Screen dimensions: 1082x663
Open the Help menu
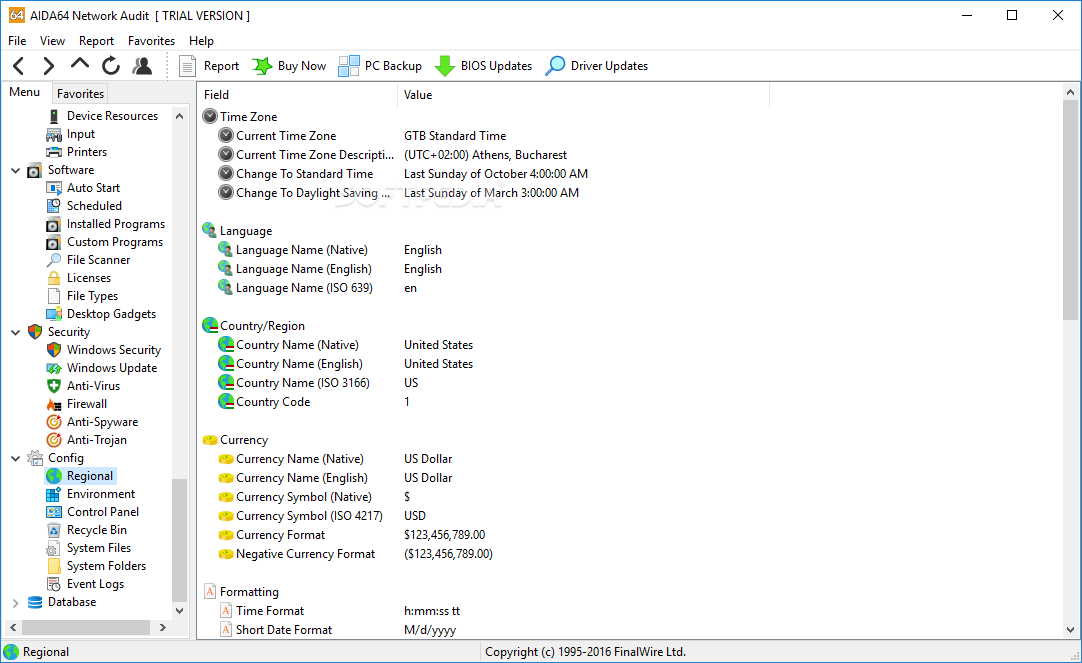201,41
